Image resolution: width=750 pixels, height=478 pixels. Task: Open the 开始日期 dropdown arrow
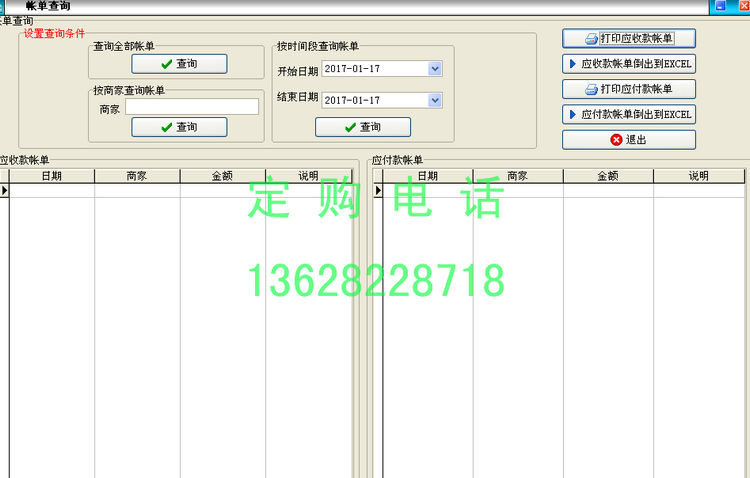click(x=435, y=69)
